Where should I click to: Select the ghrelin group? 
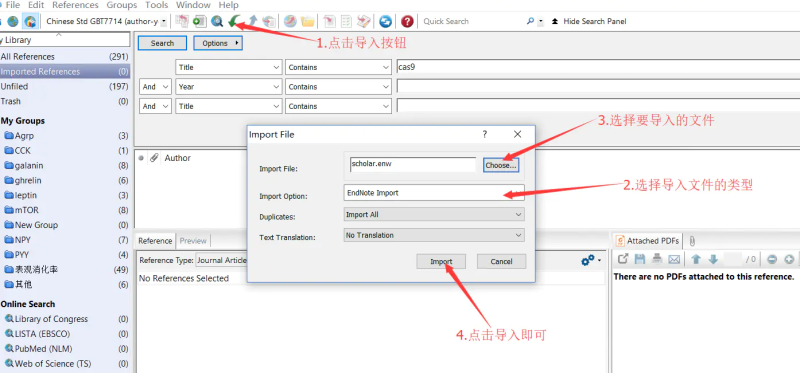(x=65, y=180)
